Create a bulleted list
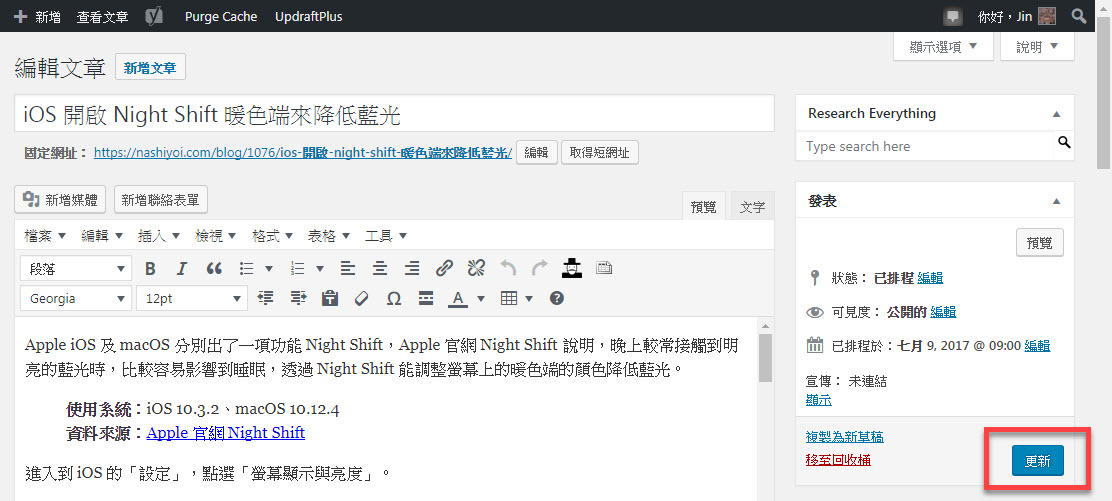Viewport: 1112px width, 501px height. coord(247,268)
